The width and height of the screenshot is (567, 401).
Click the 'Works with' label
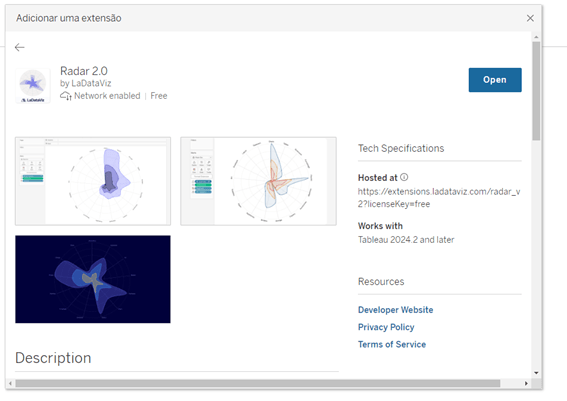click(380, 226)
